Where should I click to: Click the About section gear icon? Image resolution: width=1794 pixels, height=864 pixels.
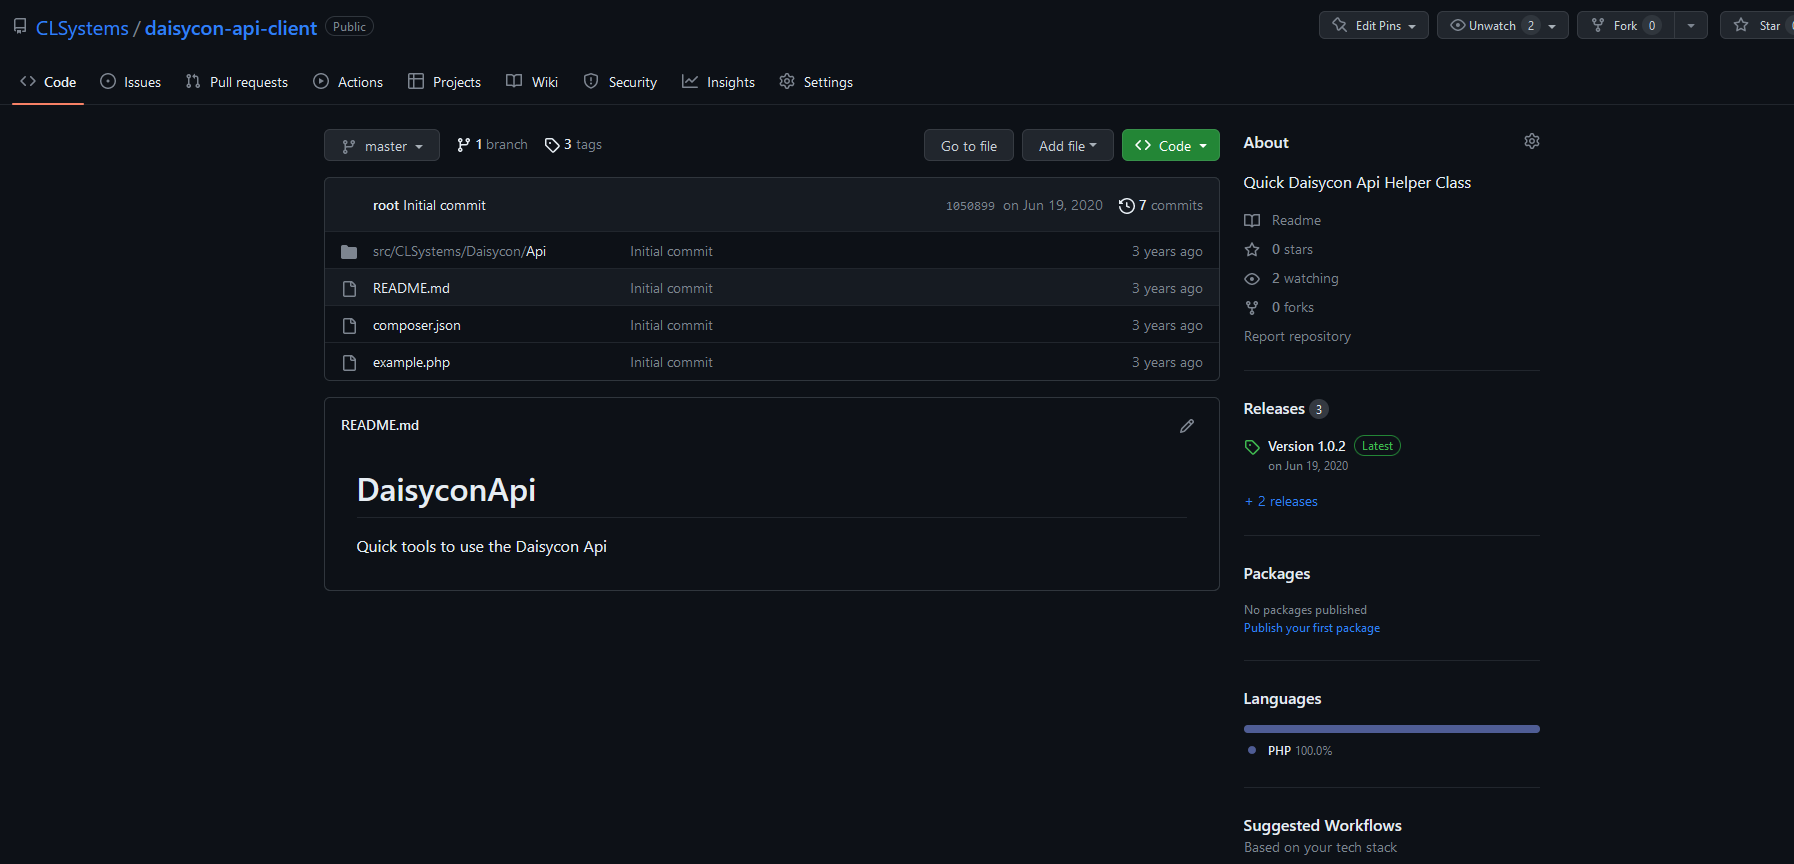[x=1531, y=142]
